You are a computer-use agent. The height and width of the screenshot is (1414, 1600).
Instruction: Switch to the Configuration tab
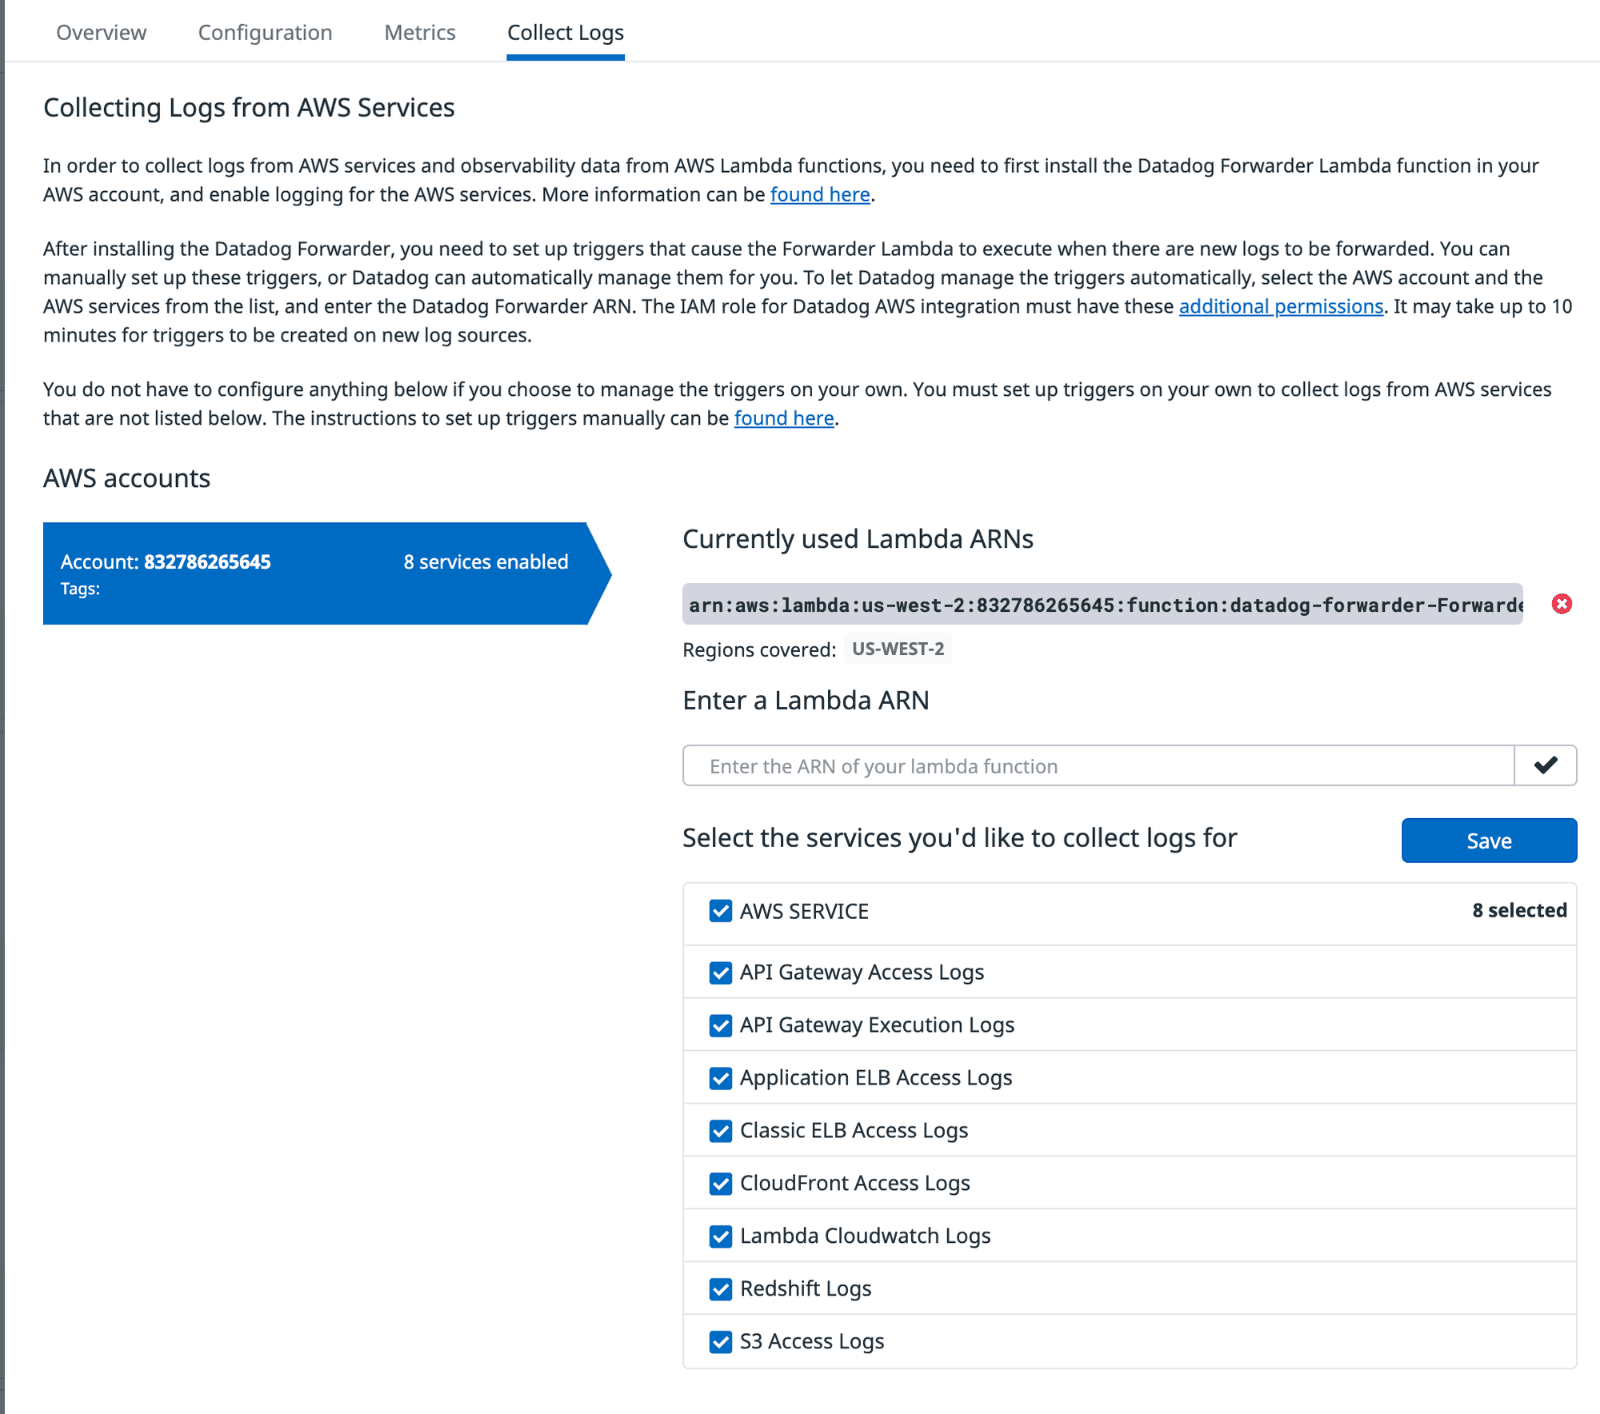(265, 32)
